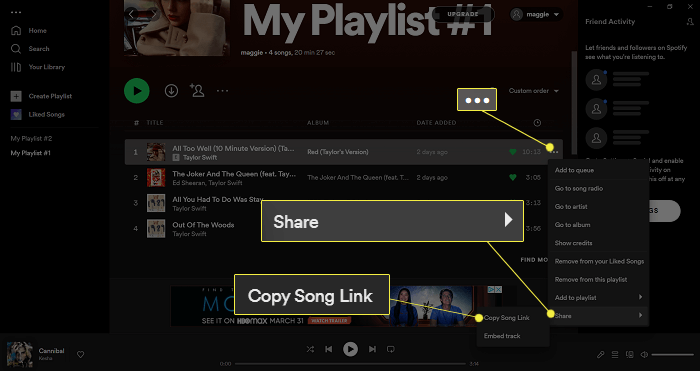Select Go to album

pyautogui.click(x=598, y=225)
